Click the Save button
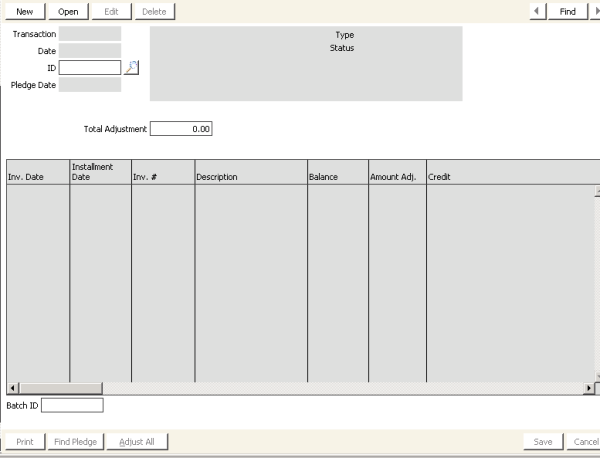Image resolution: width=600 pixels, height=458 pixels. pos(543,442)
